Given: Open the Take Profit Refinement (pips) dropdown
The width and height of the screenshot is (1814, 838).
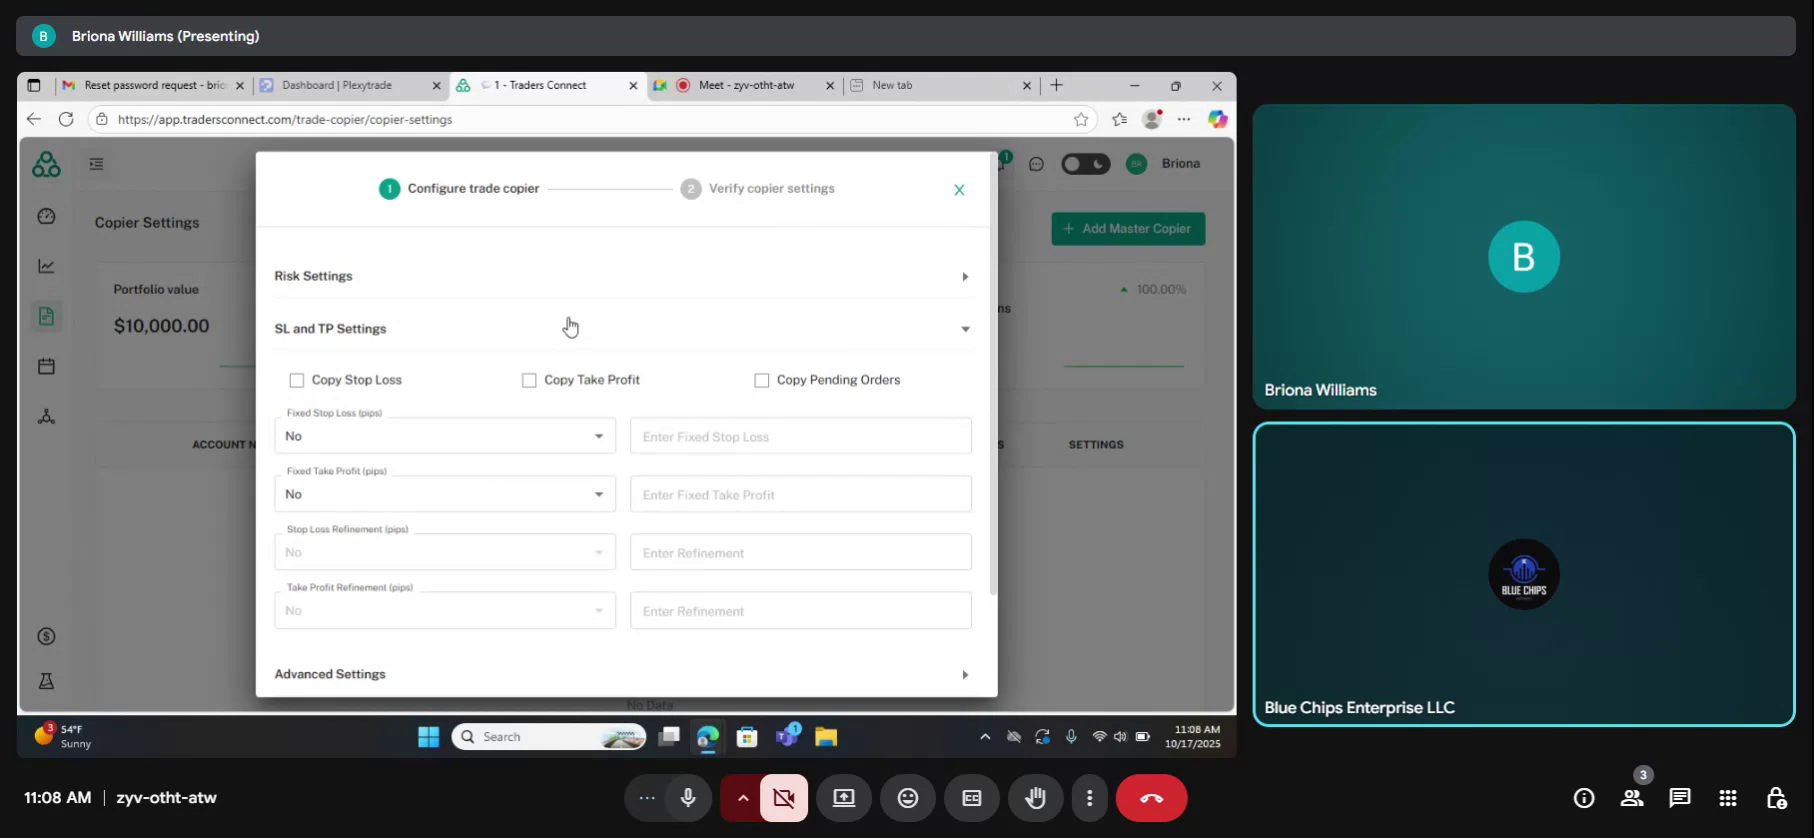Looking at the screenshot, I should coord(445,610).
